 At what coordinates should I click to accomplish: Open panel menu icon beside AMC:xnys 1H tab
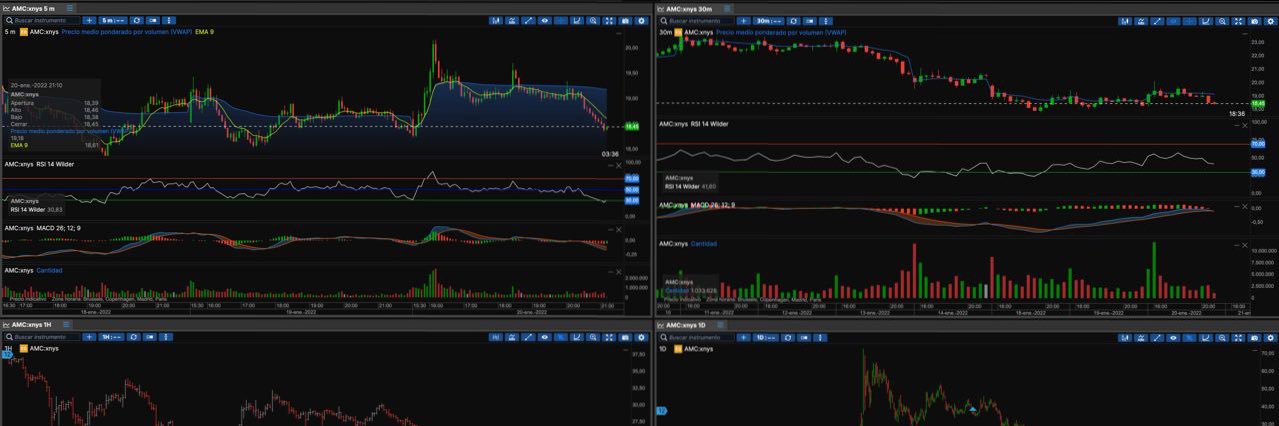68,325
